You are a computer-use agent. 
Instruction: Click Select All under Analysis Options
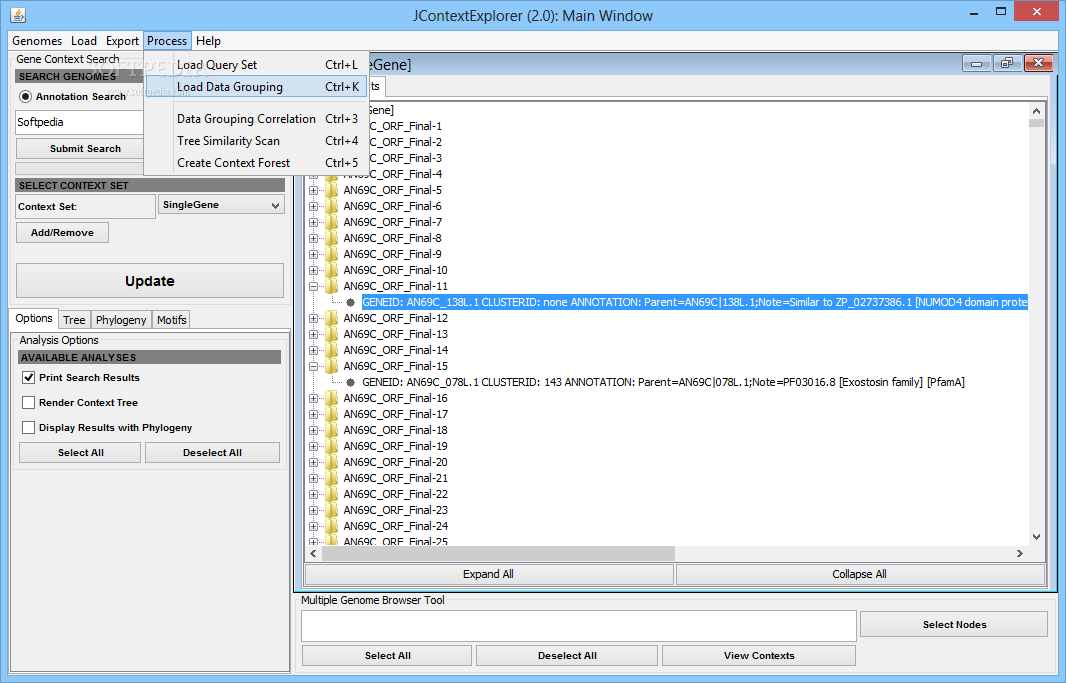[80, 453]
